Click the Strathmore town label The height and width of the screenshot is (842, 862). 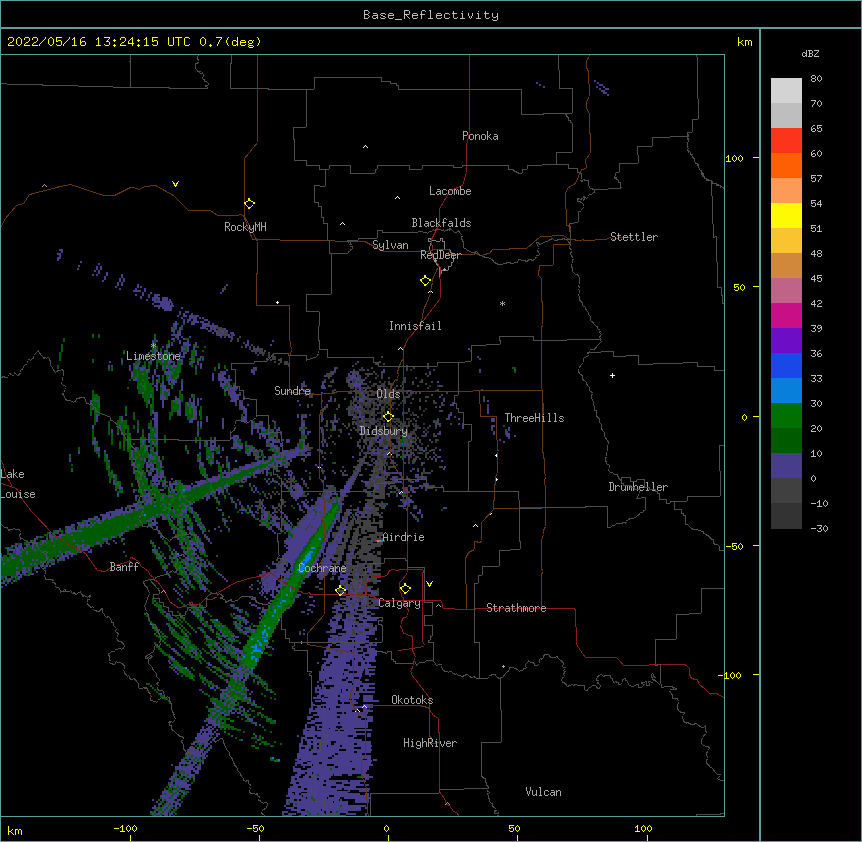click(x=516, y=608)
